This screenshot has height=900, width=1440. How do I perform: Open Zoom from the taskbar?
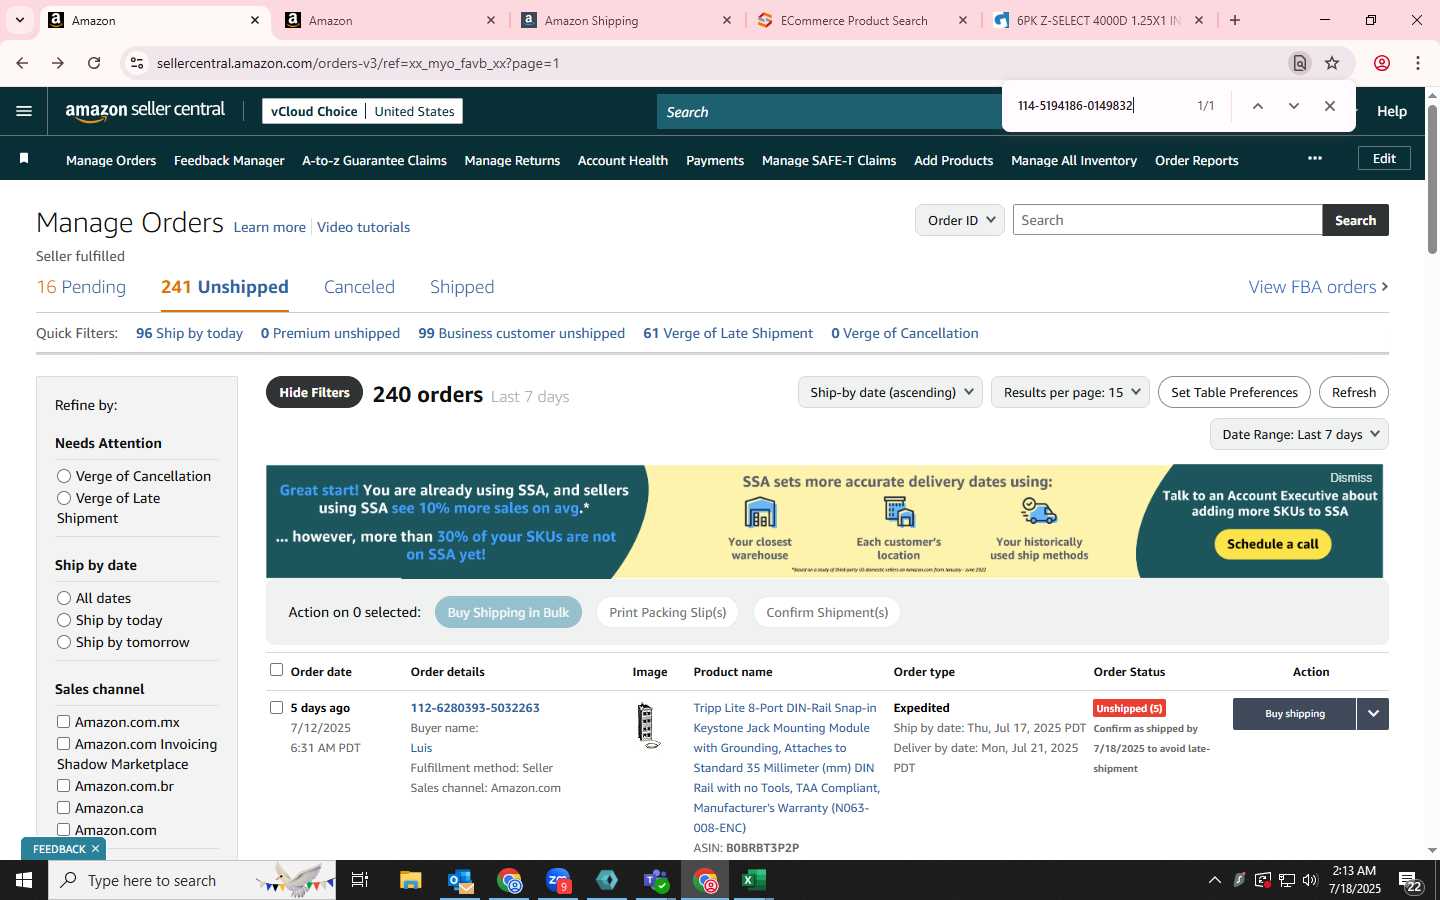(558, 880)
